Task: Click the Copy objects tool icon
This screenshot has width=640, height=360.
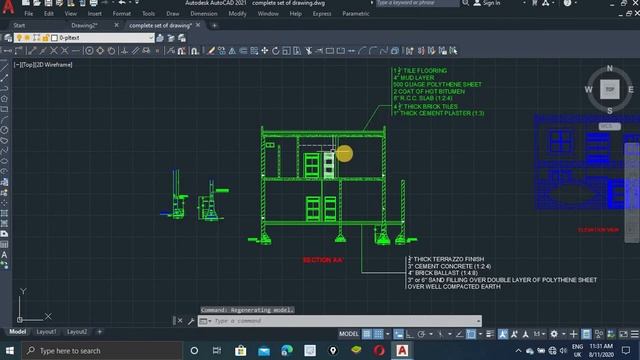Action: point(222,51)
